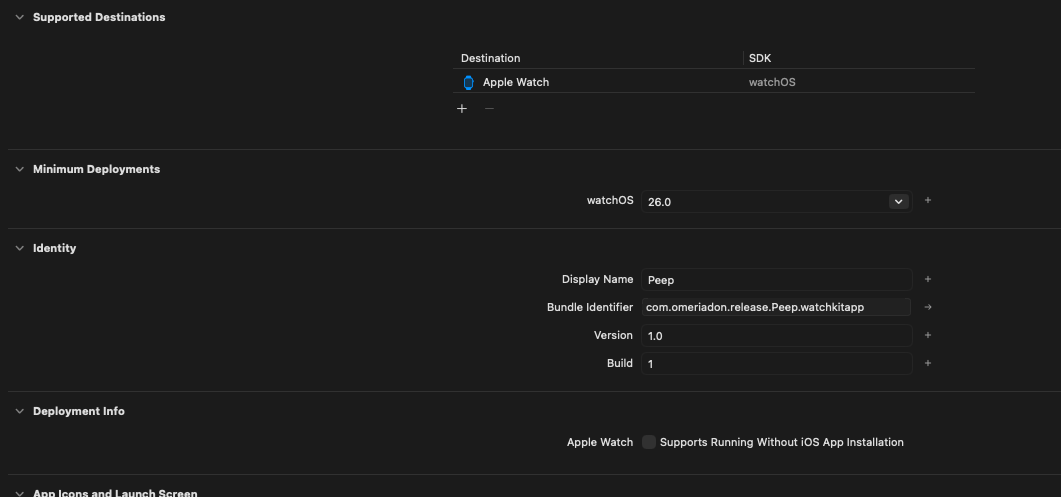Remove selected destination with minus button
Image resolution: width=1061 pixels, height=497 pixels.
tap(489, 108)
